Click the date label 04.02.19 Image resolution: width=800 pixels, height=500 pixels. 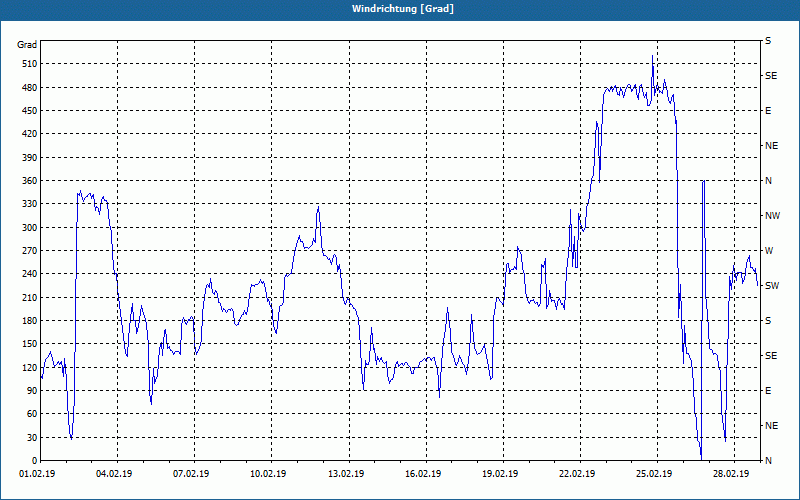[114, 474]
